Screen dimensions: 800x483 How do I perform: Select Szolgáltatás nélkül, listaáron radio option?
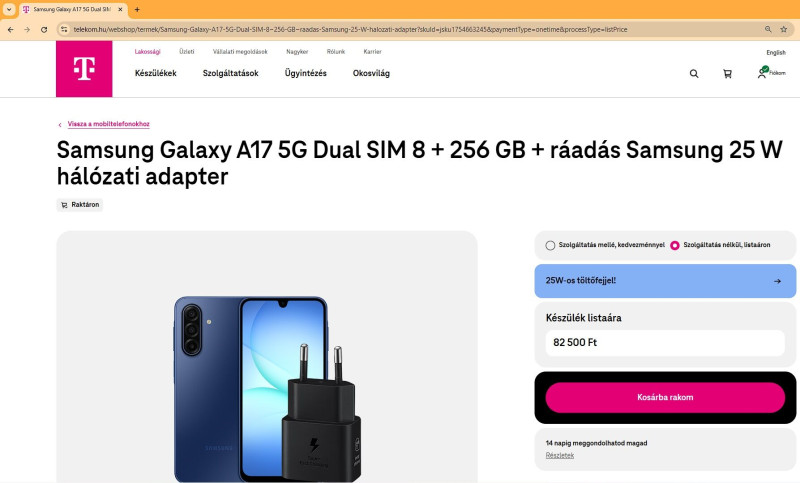[x=674, y=245]
